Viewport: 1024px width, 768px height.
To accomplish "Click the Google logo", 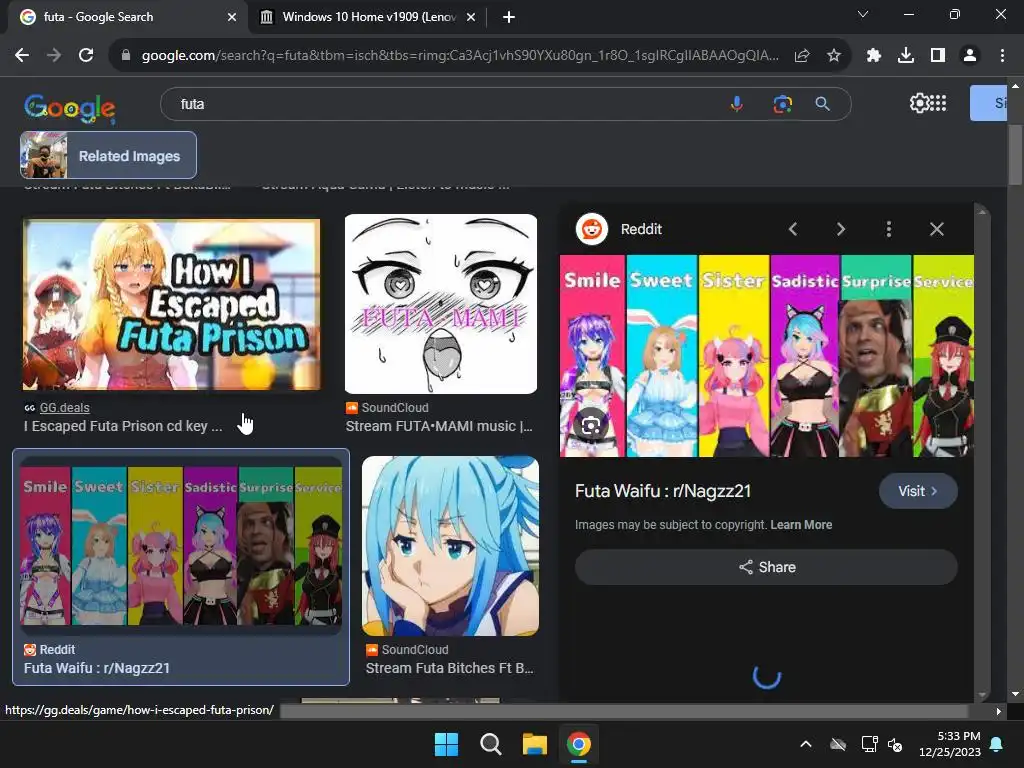I will 70,108.
